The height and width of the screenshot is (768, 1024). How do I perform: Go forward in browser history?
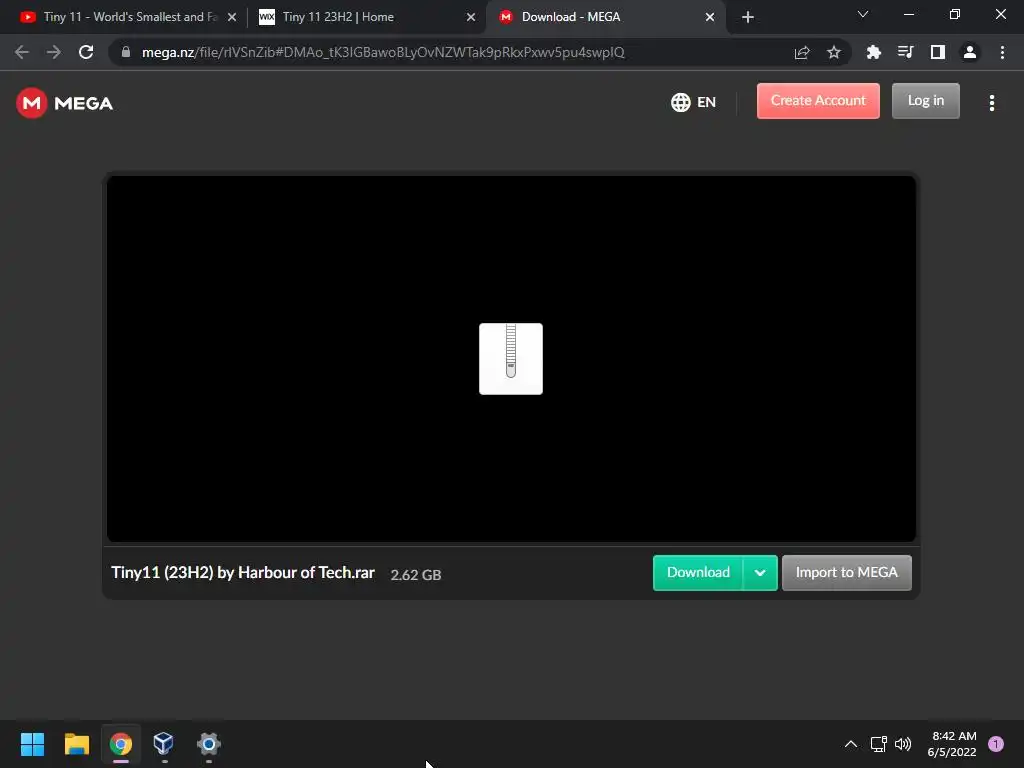click(x=54, y=52)
